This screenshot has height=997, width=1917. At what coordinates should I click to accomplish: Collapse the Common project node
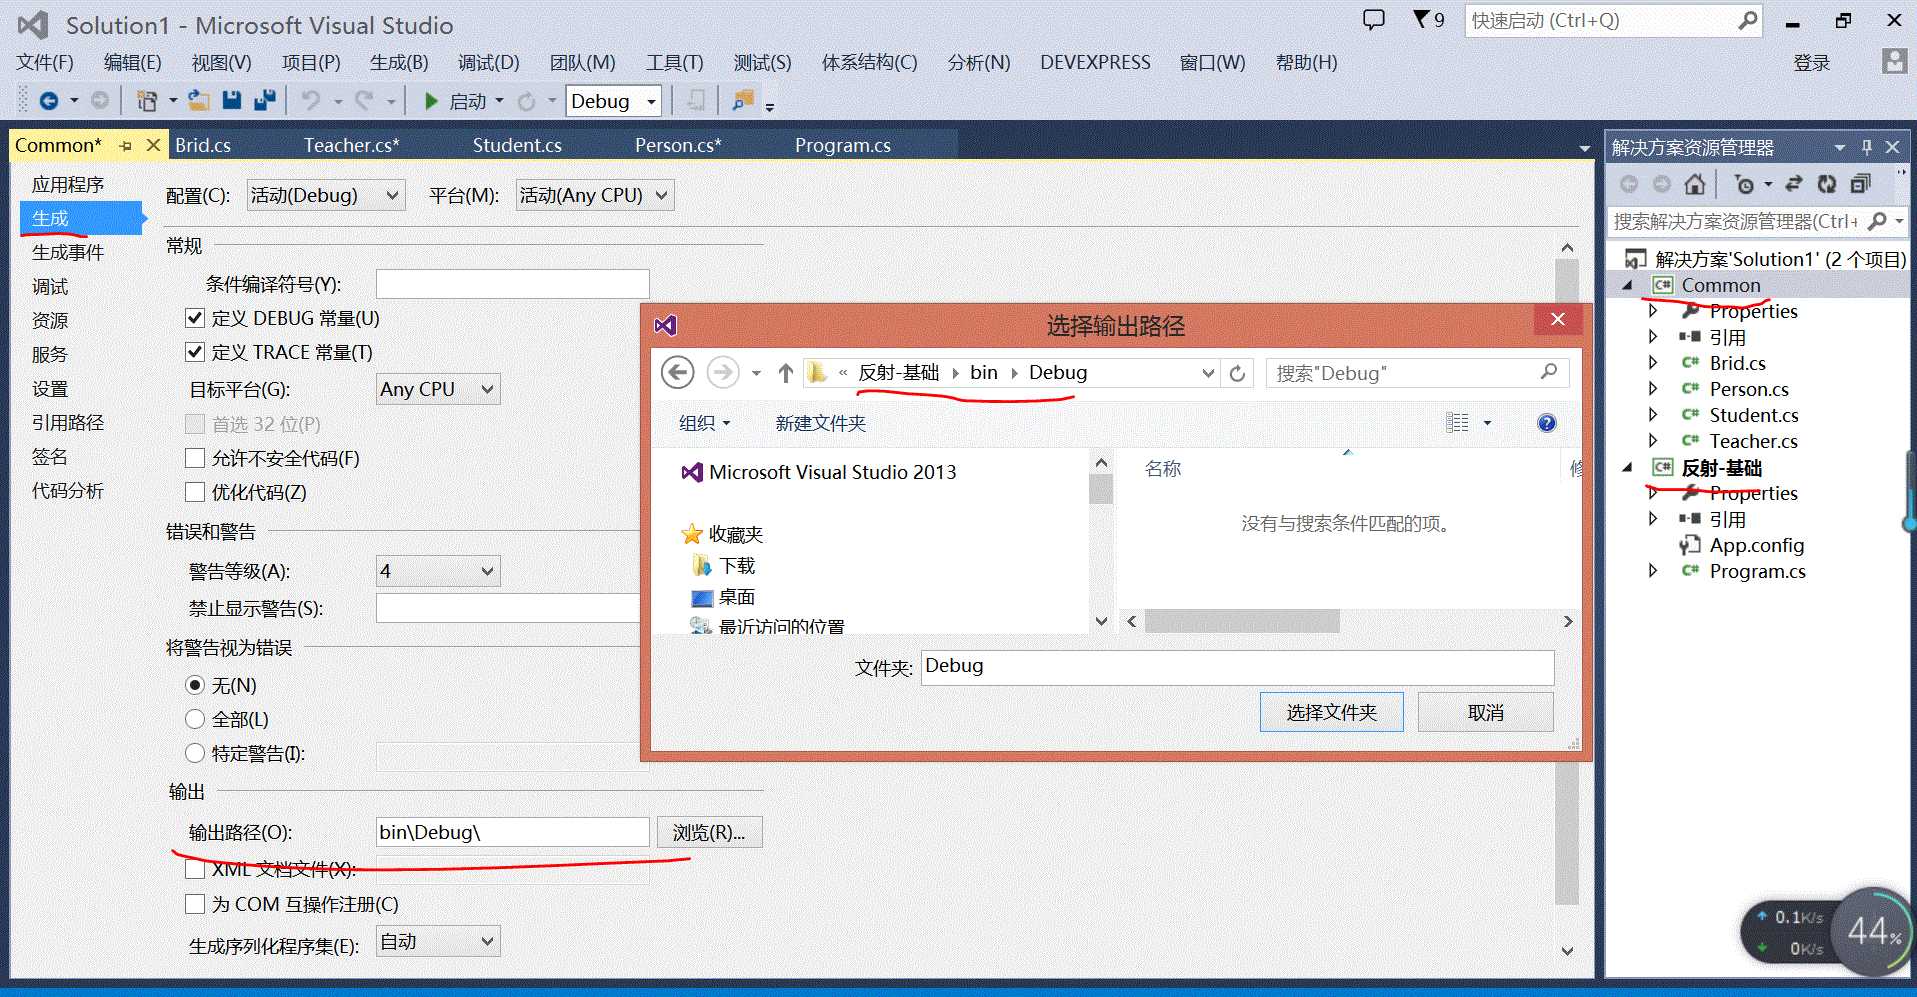(x=1628, y=285)
